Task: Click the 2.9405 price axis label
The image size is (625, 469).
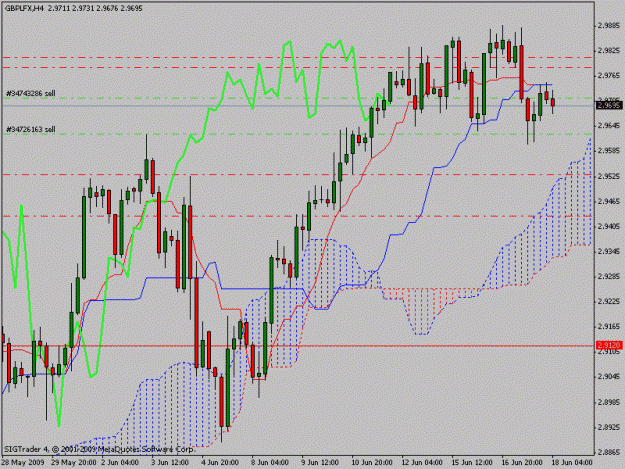Action: click(x=609, y=226)
